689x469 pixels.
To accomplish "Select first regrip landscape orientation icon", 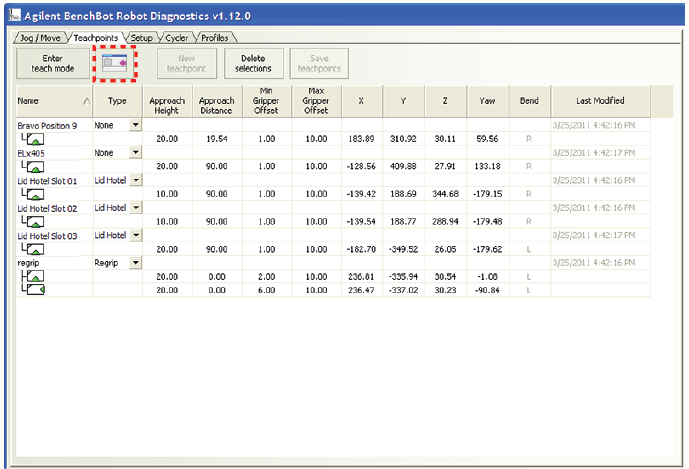I will (33, 275).
